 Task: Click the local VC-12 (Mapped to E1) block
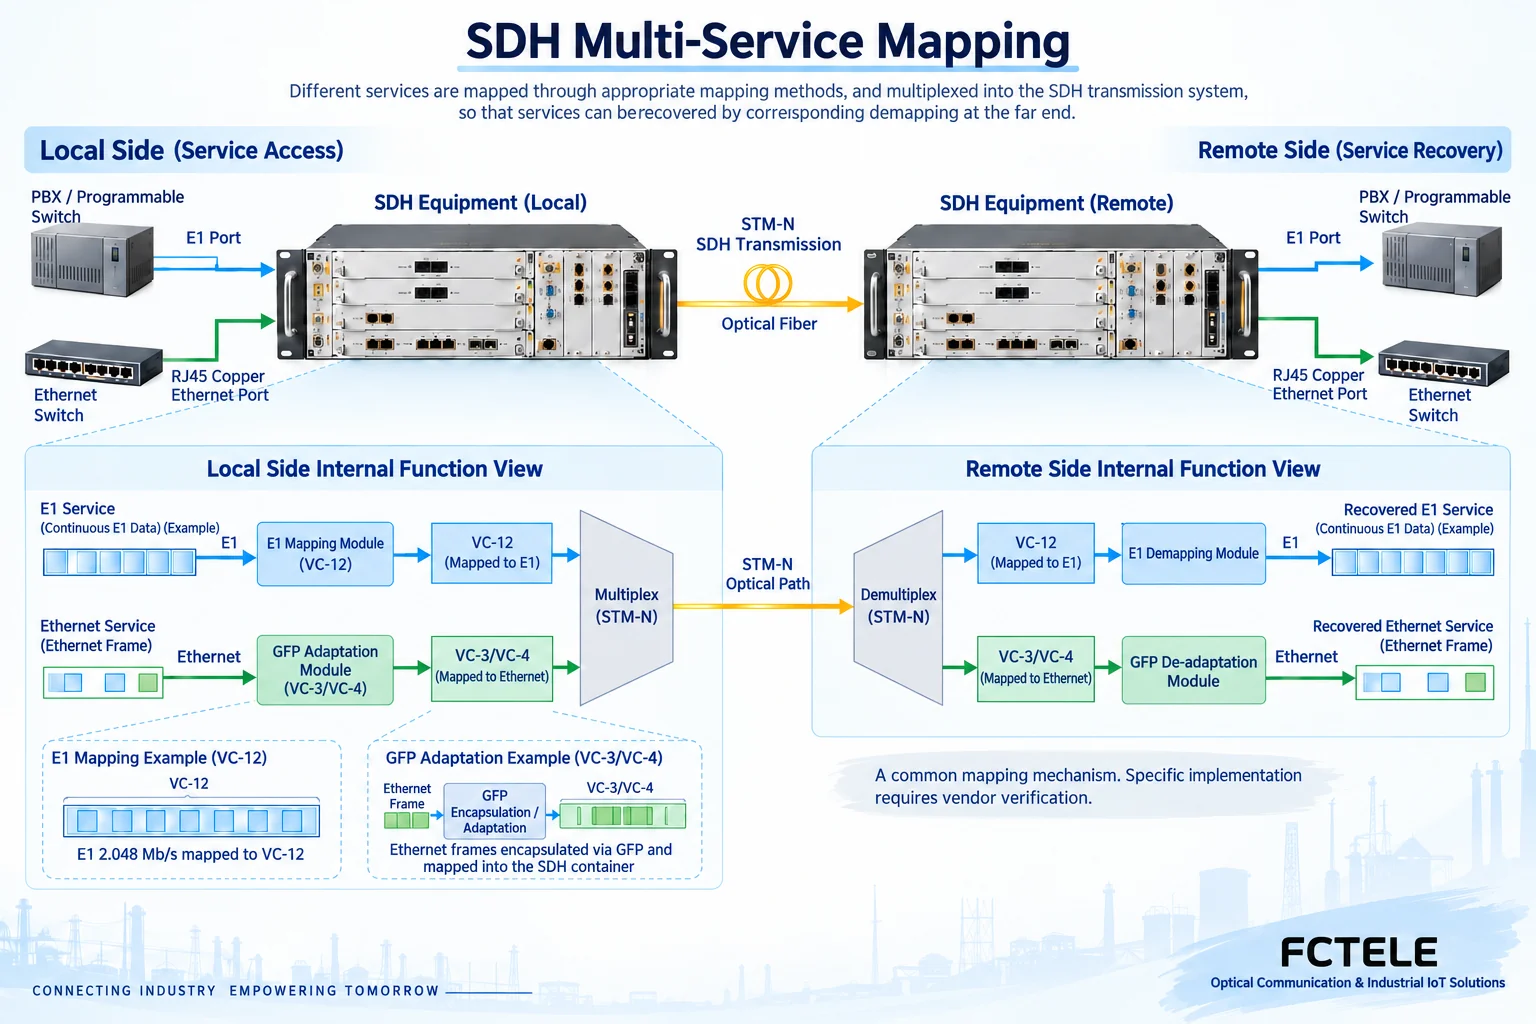click(492, 553)
